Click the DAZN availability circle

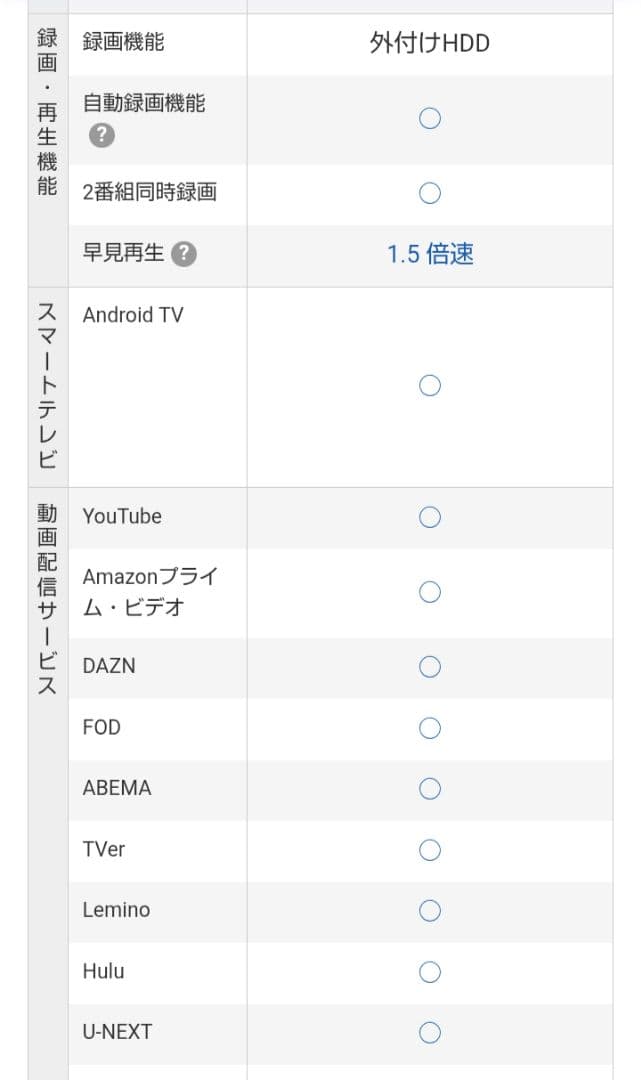click(429, 667)
